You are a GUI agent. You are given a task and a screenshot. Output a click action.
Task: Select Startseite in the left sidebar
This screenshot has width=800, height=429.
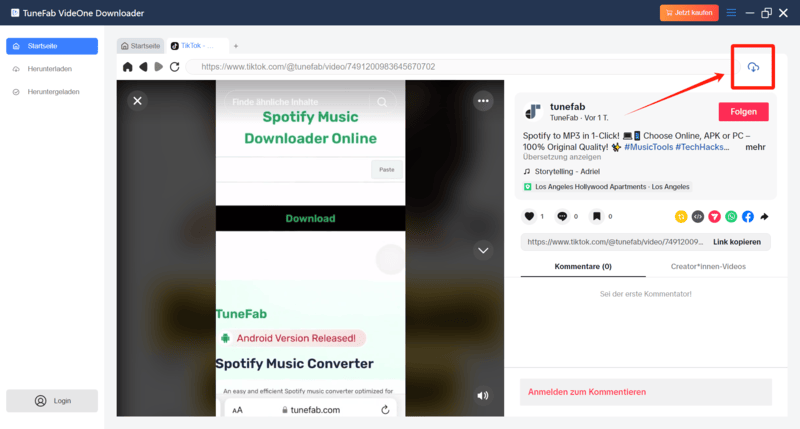(x=52, y=46)
